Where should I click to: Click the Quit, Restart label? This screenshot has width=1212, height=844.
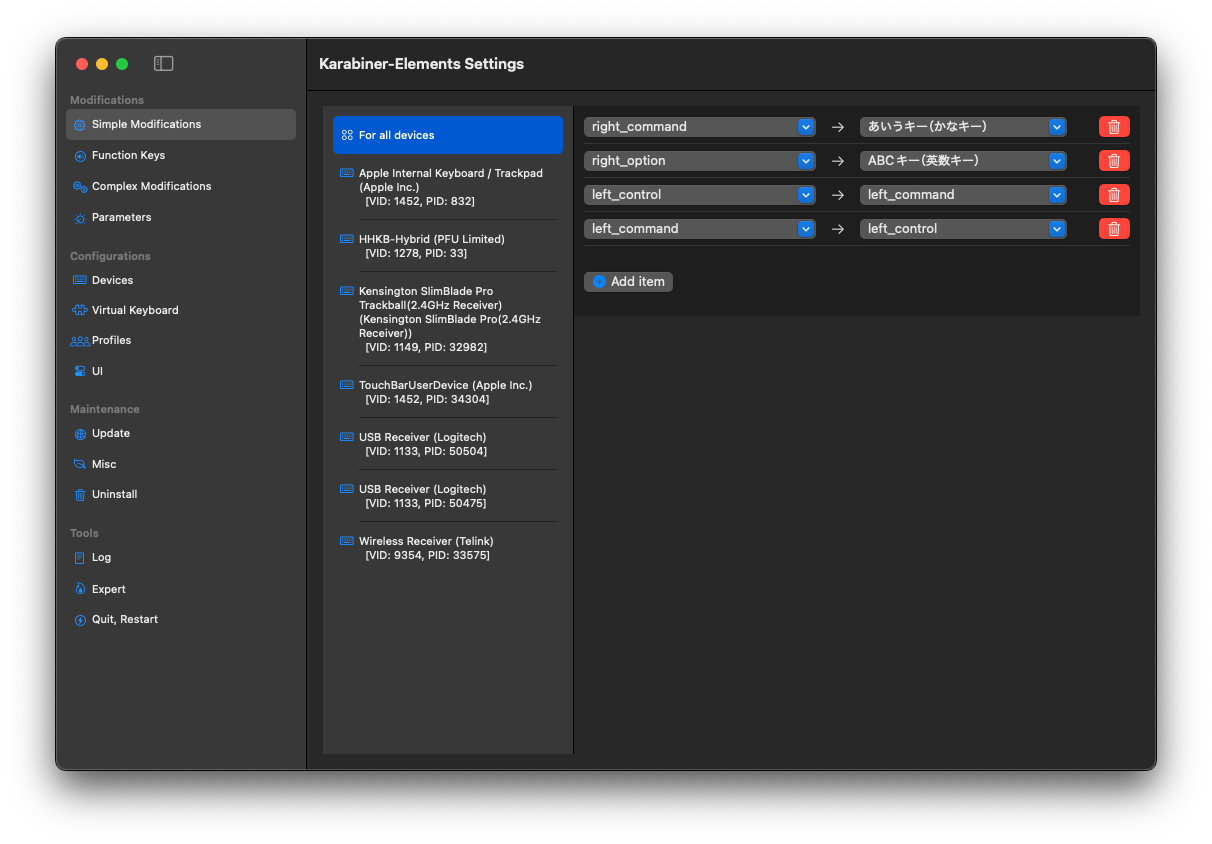pos(125,620)
